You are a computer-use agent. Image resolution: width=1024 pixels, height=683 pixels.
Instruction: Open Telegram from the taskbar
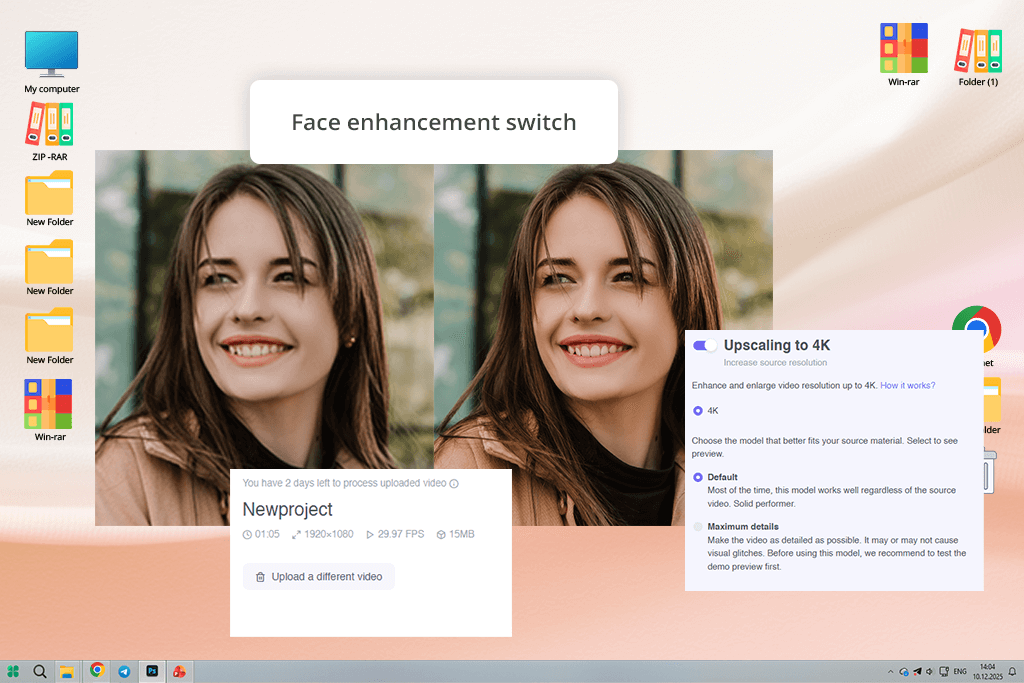124,671
